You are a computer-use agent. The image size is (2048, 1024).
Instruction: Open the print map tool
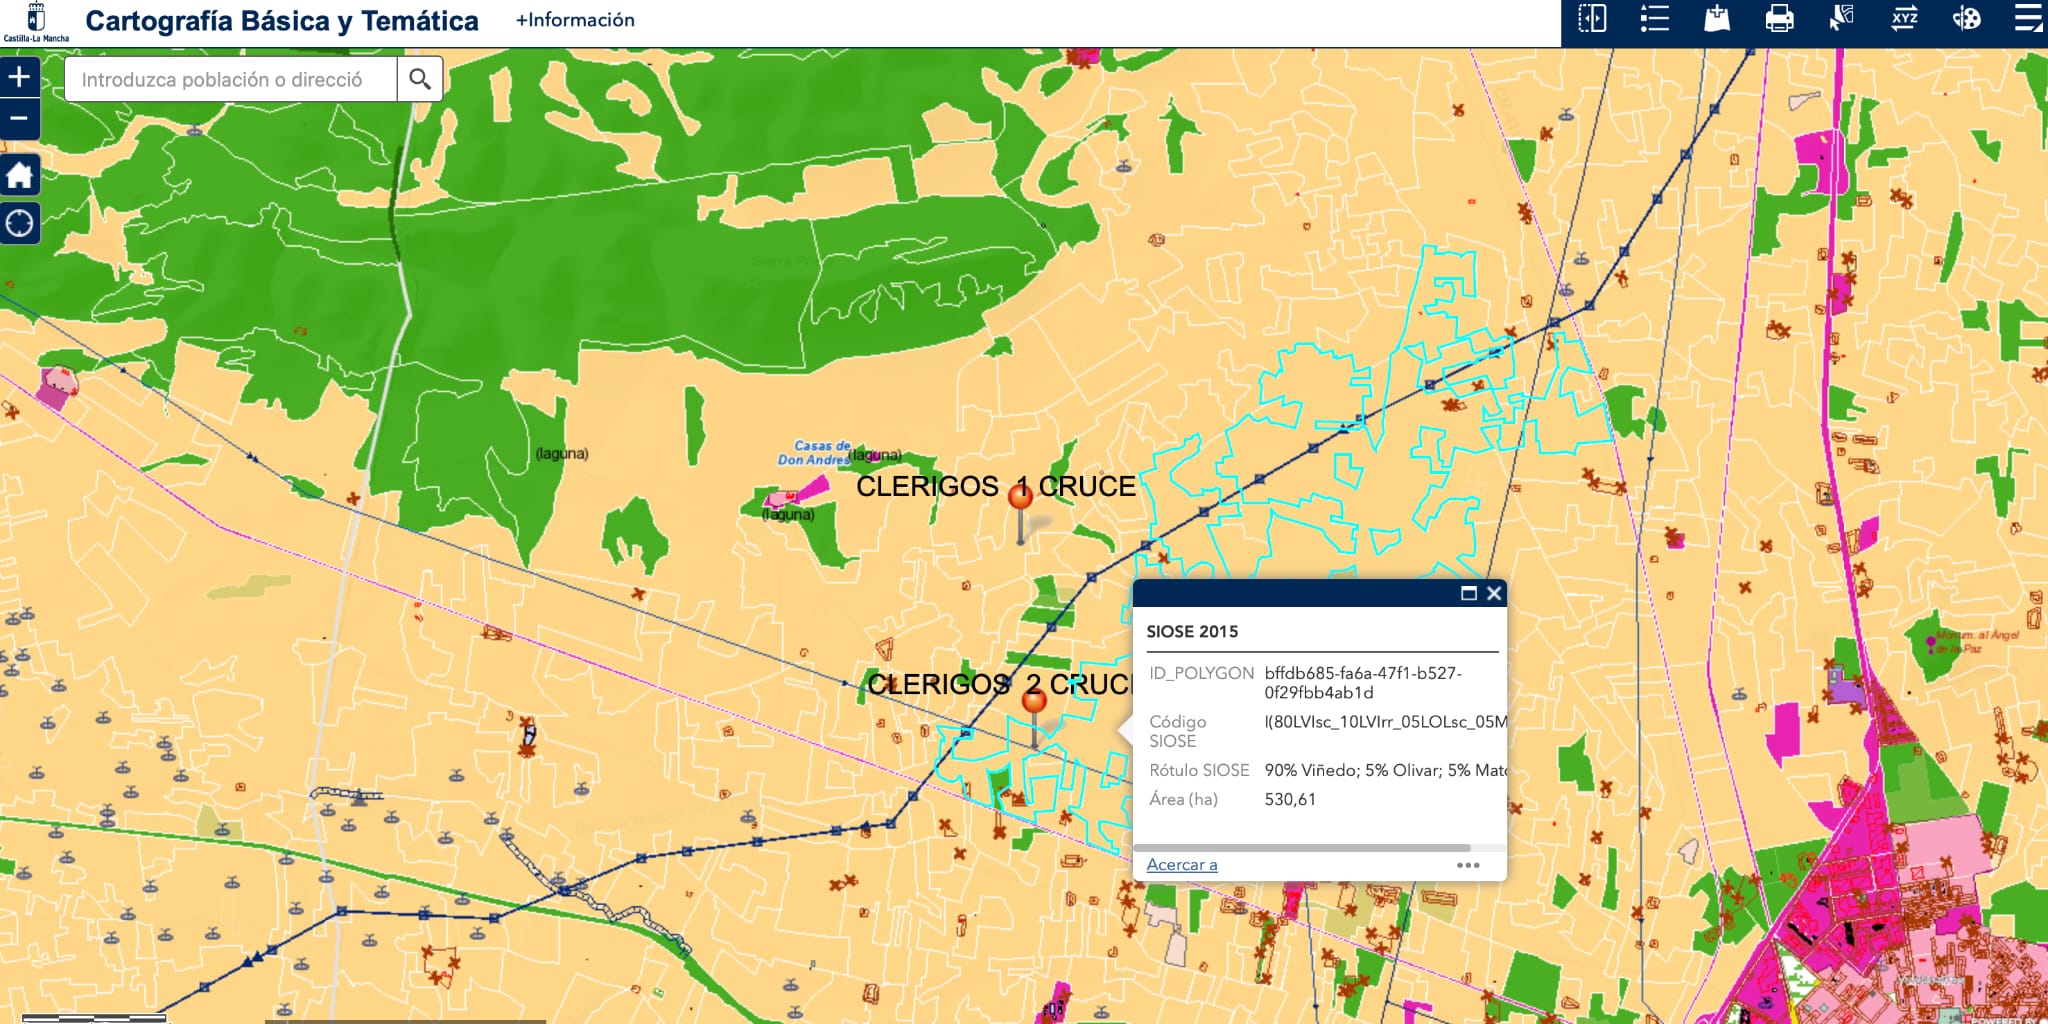pos(1779,19)
